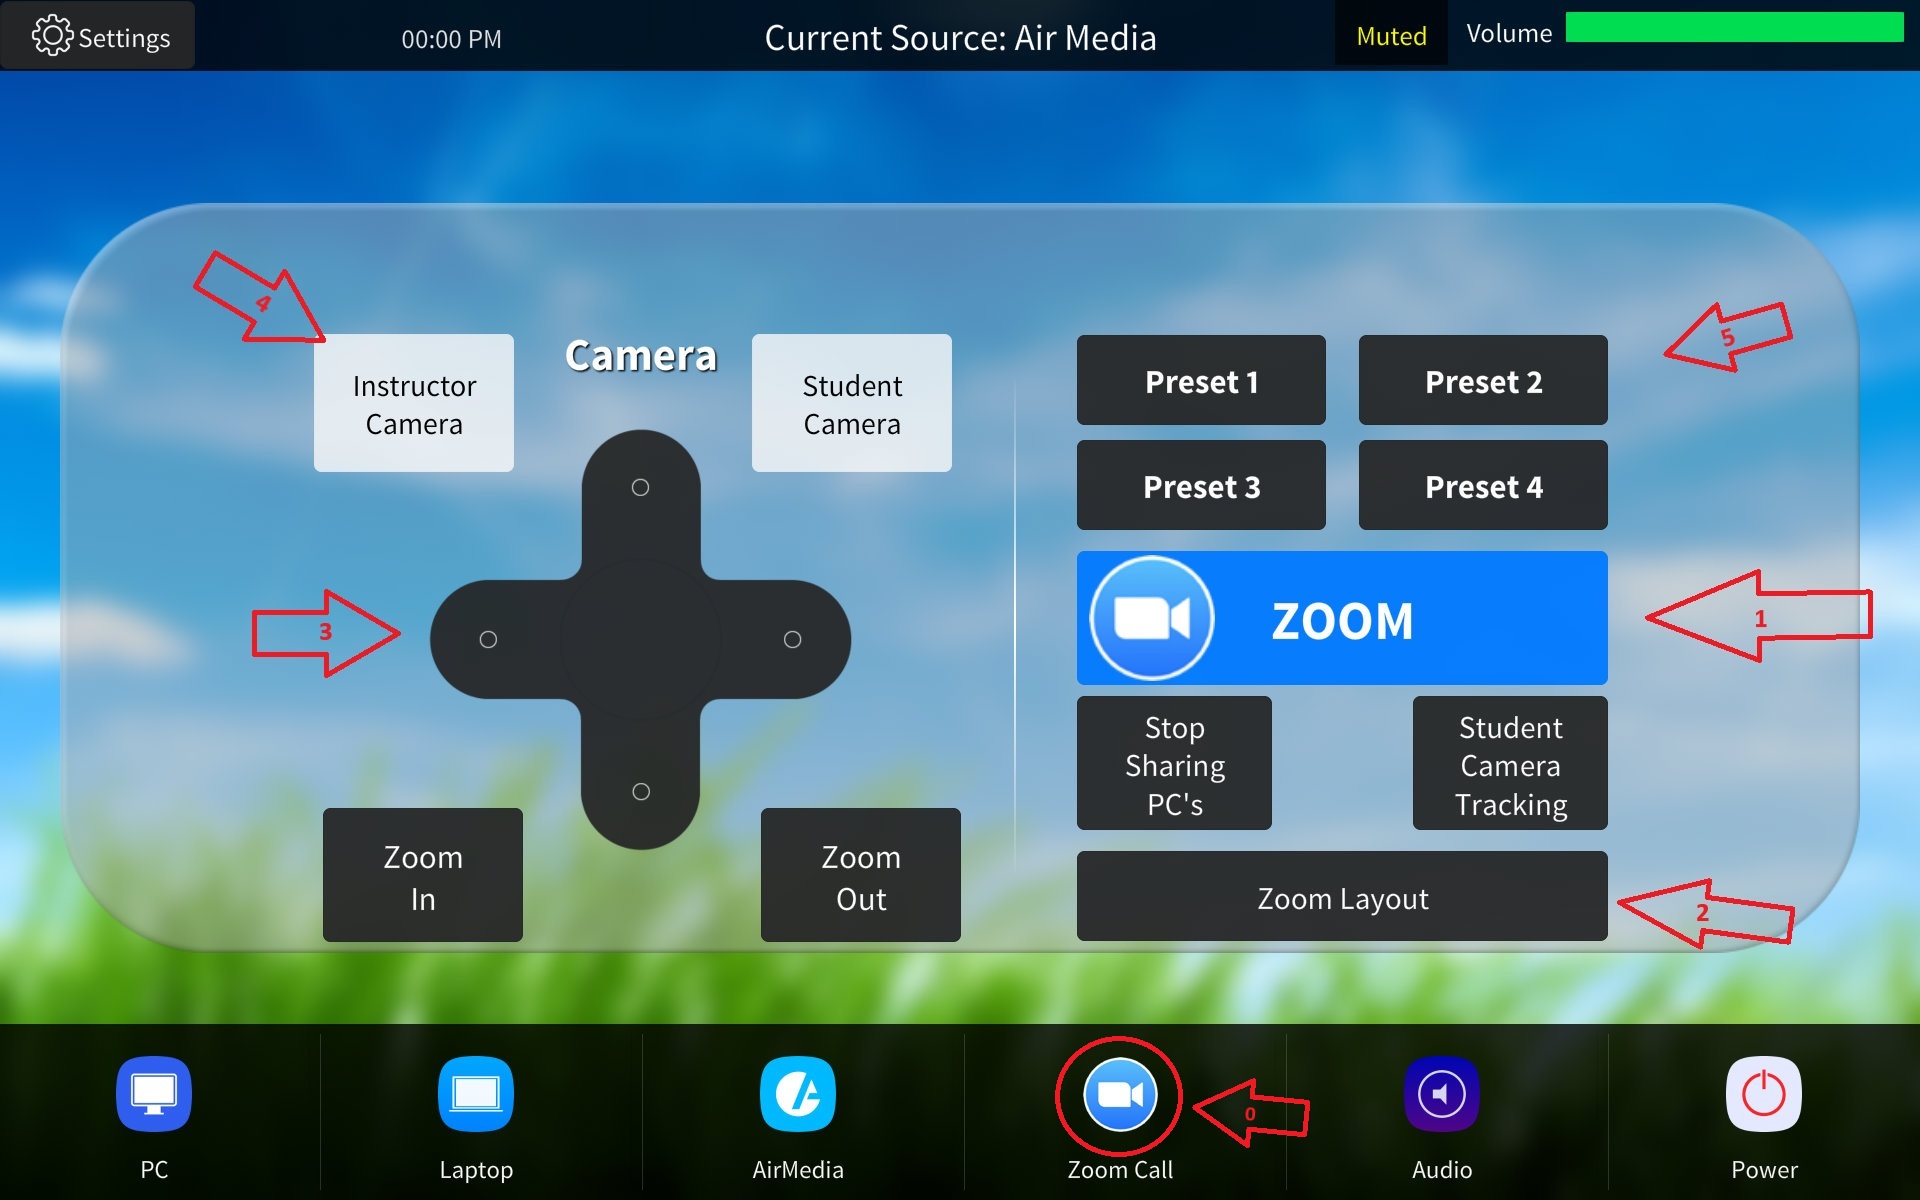Viewport: 1920px width, 1200px height.
Task: Adjust the green Volume bar
Action: click(1734, 27)
